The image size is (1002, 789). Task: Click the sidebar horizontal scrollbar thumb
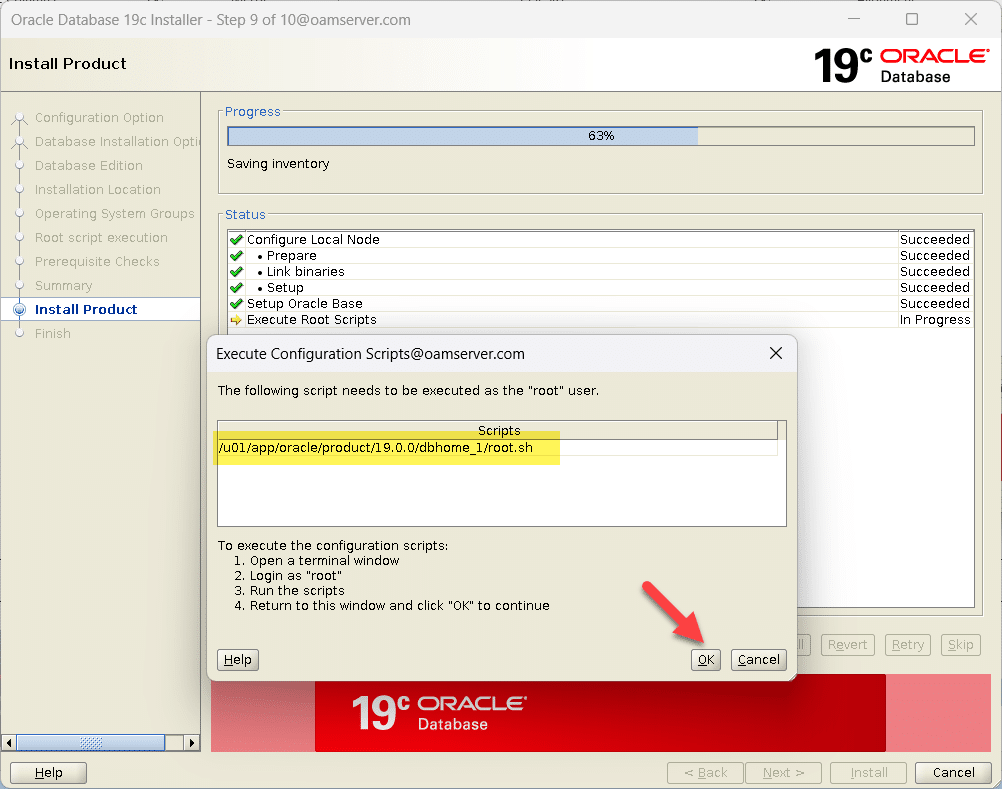(91, 742)
